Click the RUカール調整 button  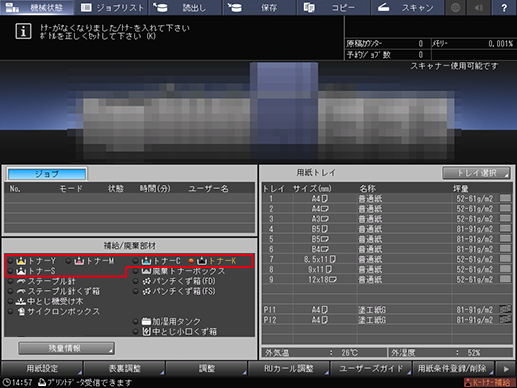point(289,368)
